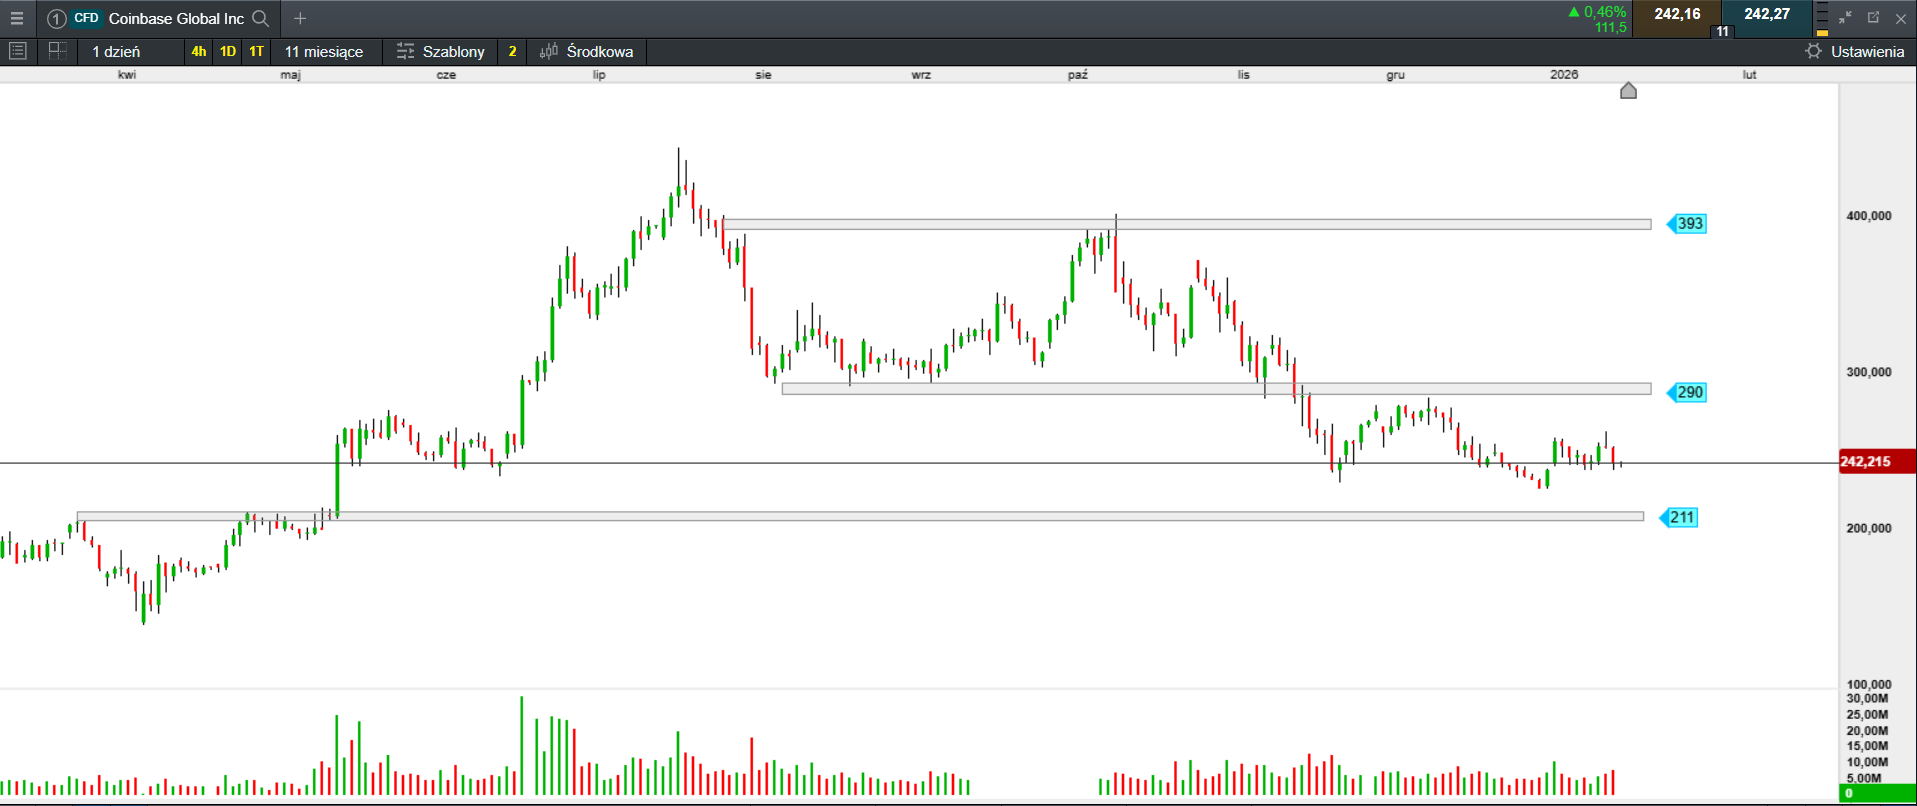Viewport: 1917px width, 806px height.
Task: Click the Ustawienia gear icon
Action: 1814,51
